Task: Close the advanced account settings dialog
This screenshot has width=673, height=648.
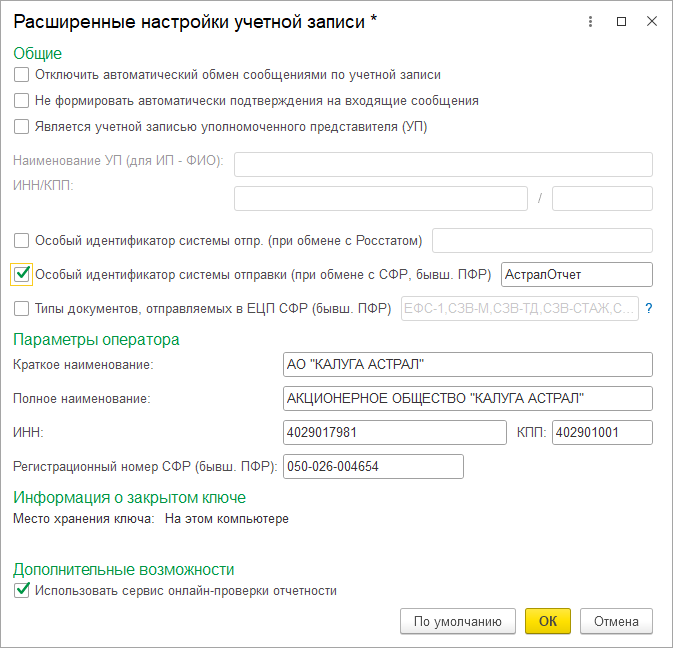Action: tap(651, 21)
